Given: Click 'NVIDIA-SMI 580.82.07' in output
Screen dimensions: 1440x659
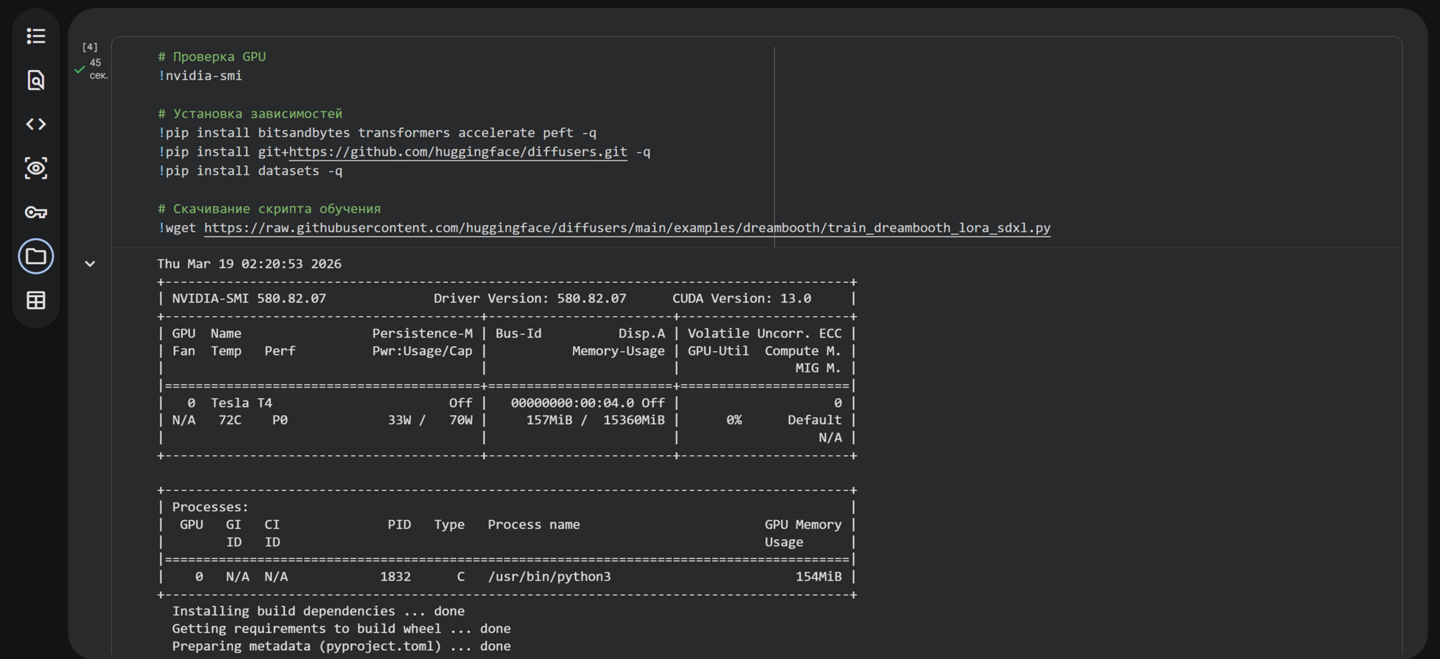Looking at the screenshot, I should point(249,298).
